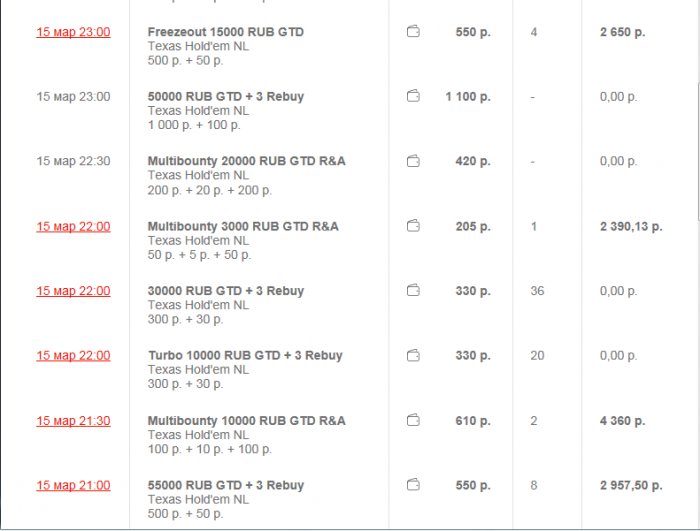The image size is (700, 531).
Task: Click wallet icon for Multibounty 20000 row
Action: click(413, 161)
